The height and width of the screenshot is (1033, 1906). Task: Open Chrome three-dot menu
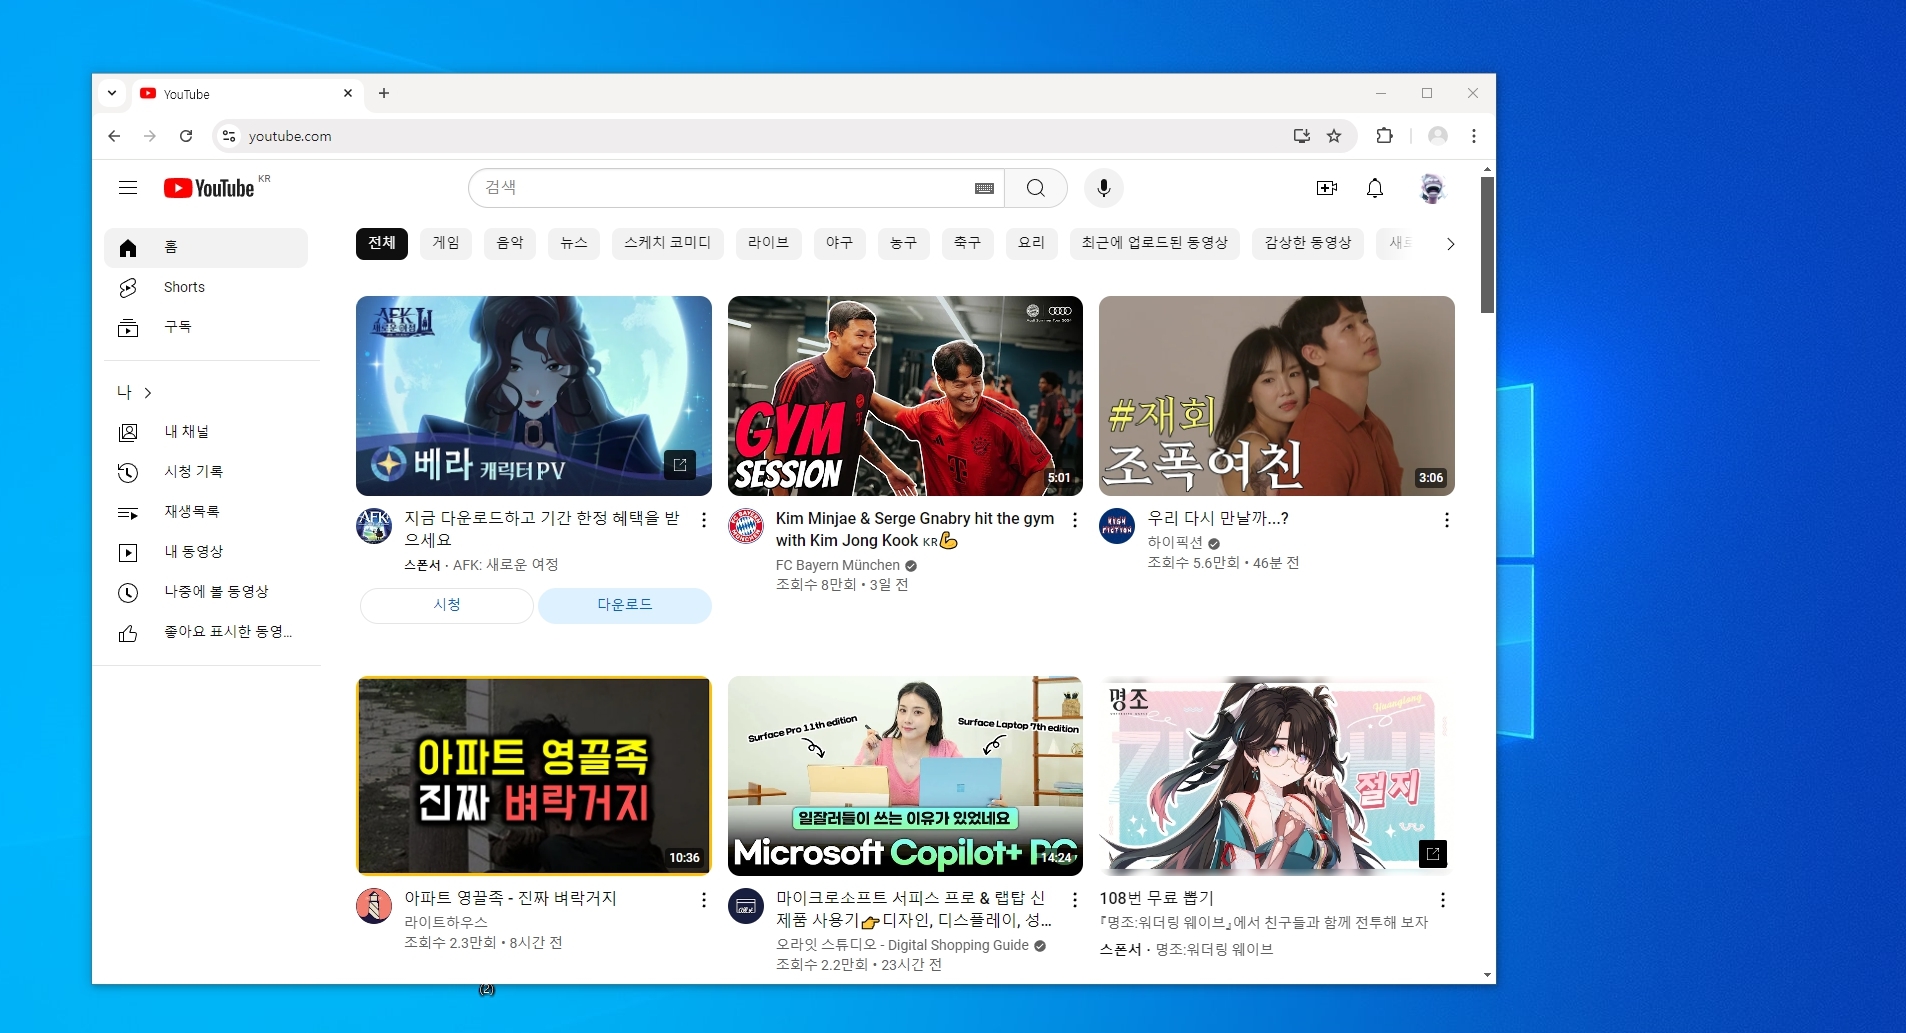point(1474,136)
